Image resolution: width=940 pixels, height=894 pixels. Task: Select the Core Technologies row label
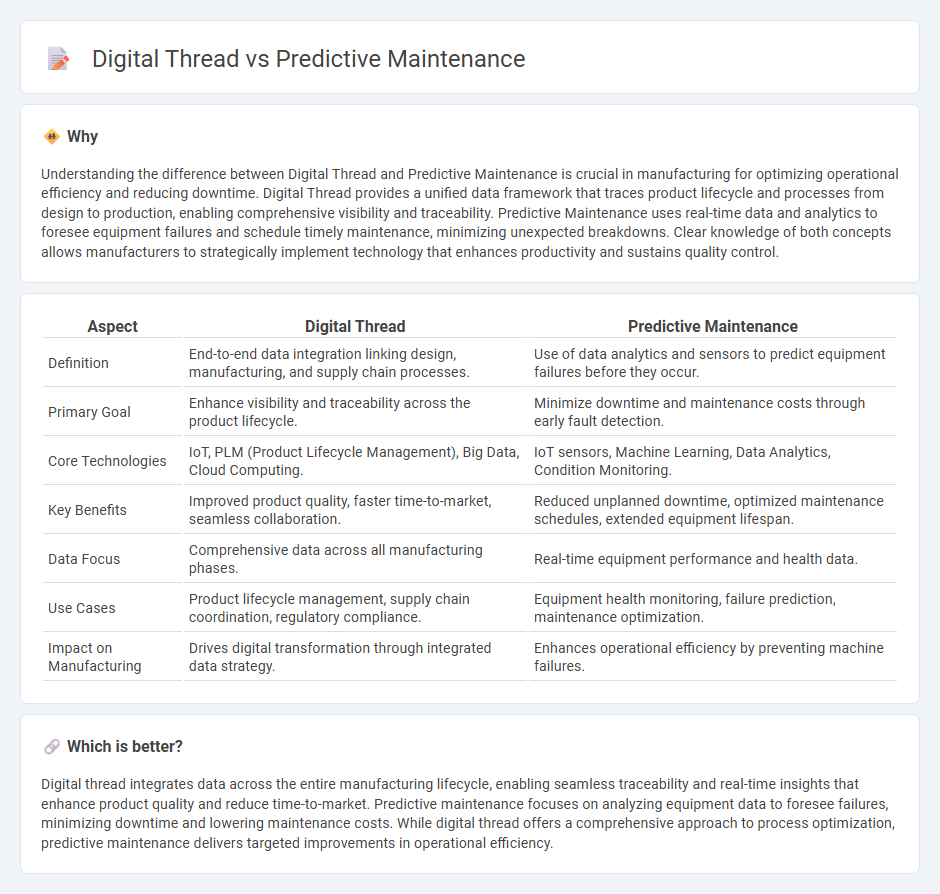[107, 461]
